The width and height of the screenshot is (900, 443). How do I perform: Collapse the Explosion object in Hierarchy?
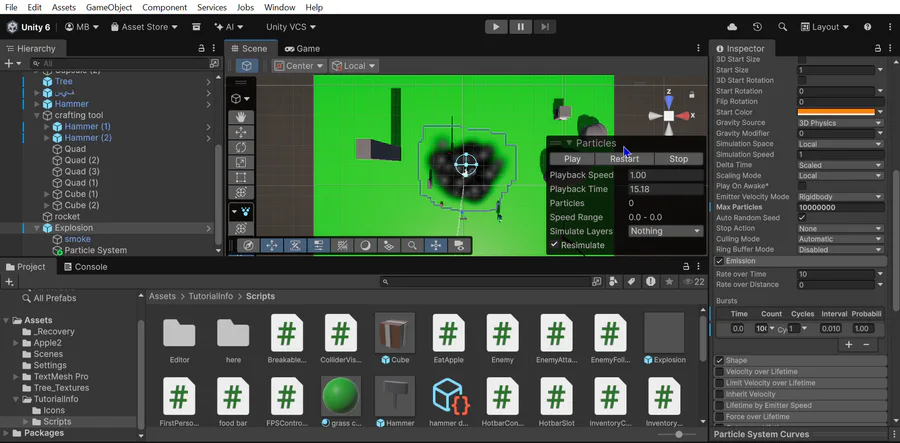pos(37,228)
